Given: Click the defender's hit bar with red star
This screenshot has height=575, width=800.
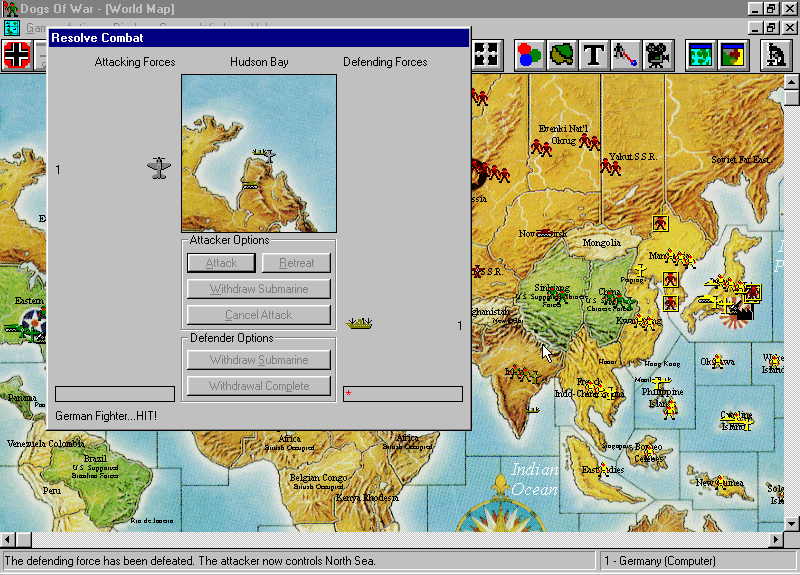Looking at the screenshot, I should click(x=403, y=394).
